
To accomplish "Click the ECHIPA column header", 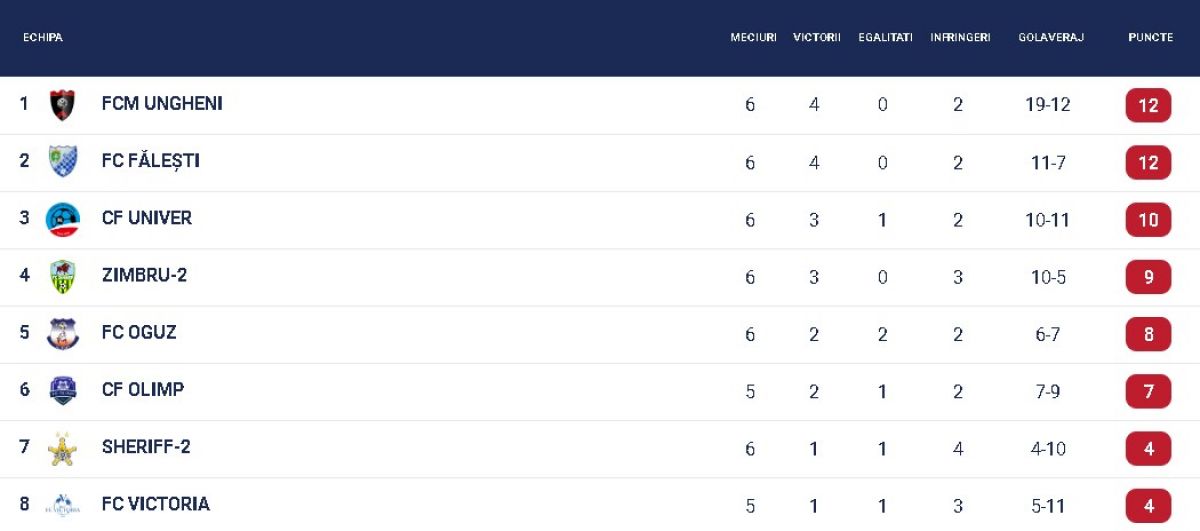I will [43, 38].
